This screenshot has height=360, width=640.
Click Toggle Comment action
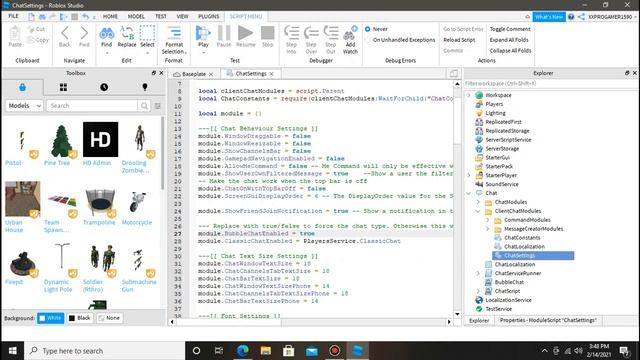[x=510, y=29]
